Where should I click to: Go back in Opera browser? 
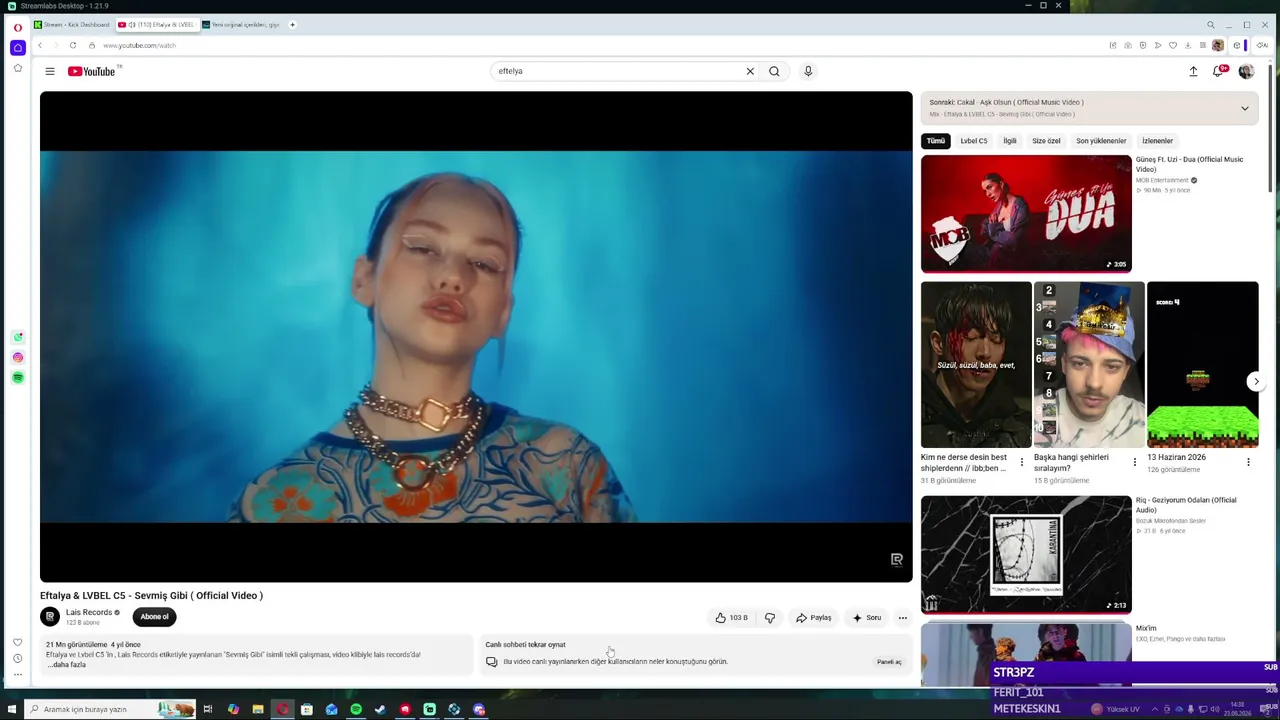[x=40, y=45]
